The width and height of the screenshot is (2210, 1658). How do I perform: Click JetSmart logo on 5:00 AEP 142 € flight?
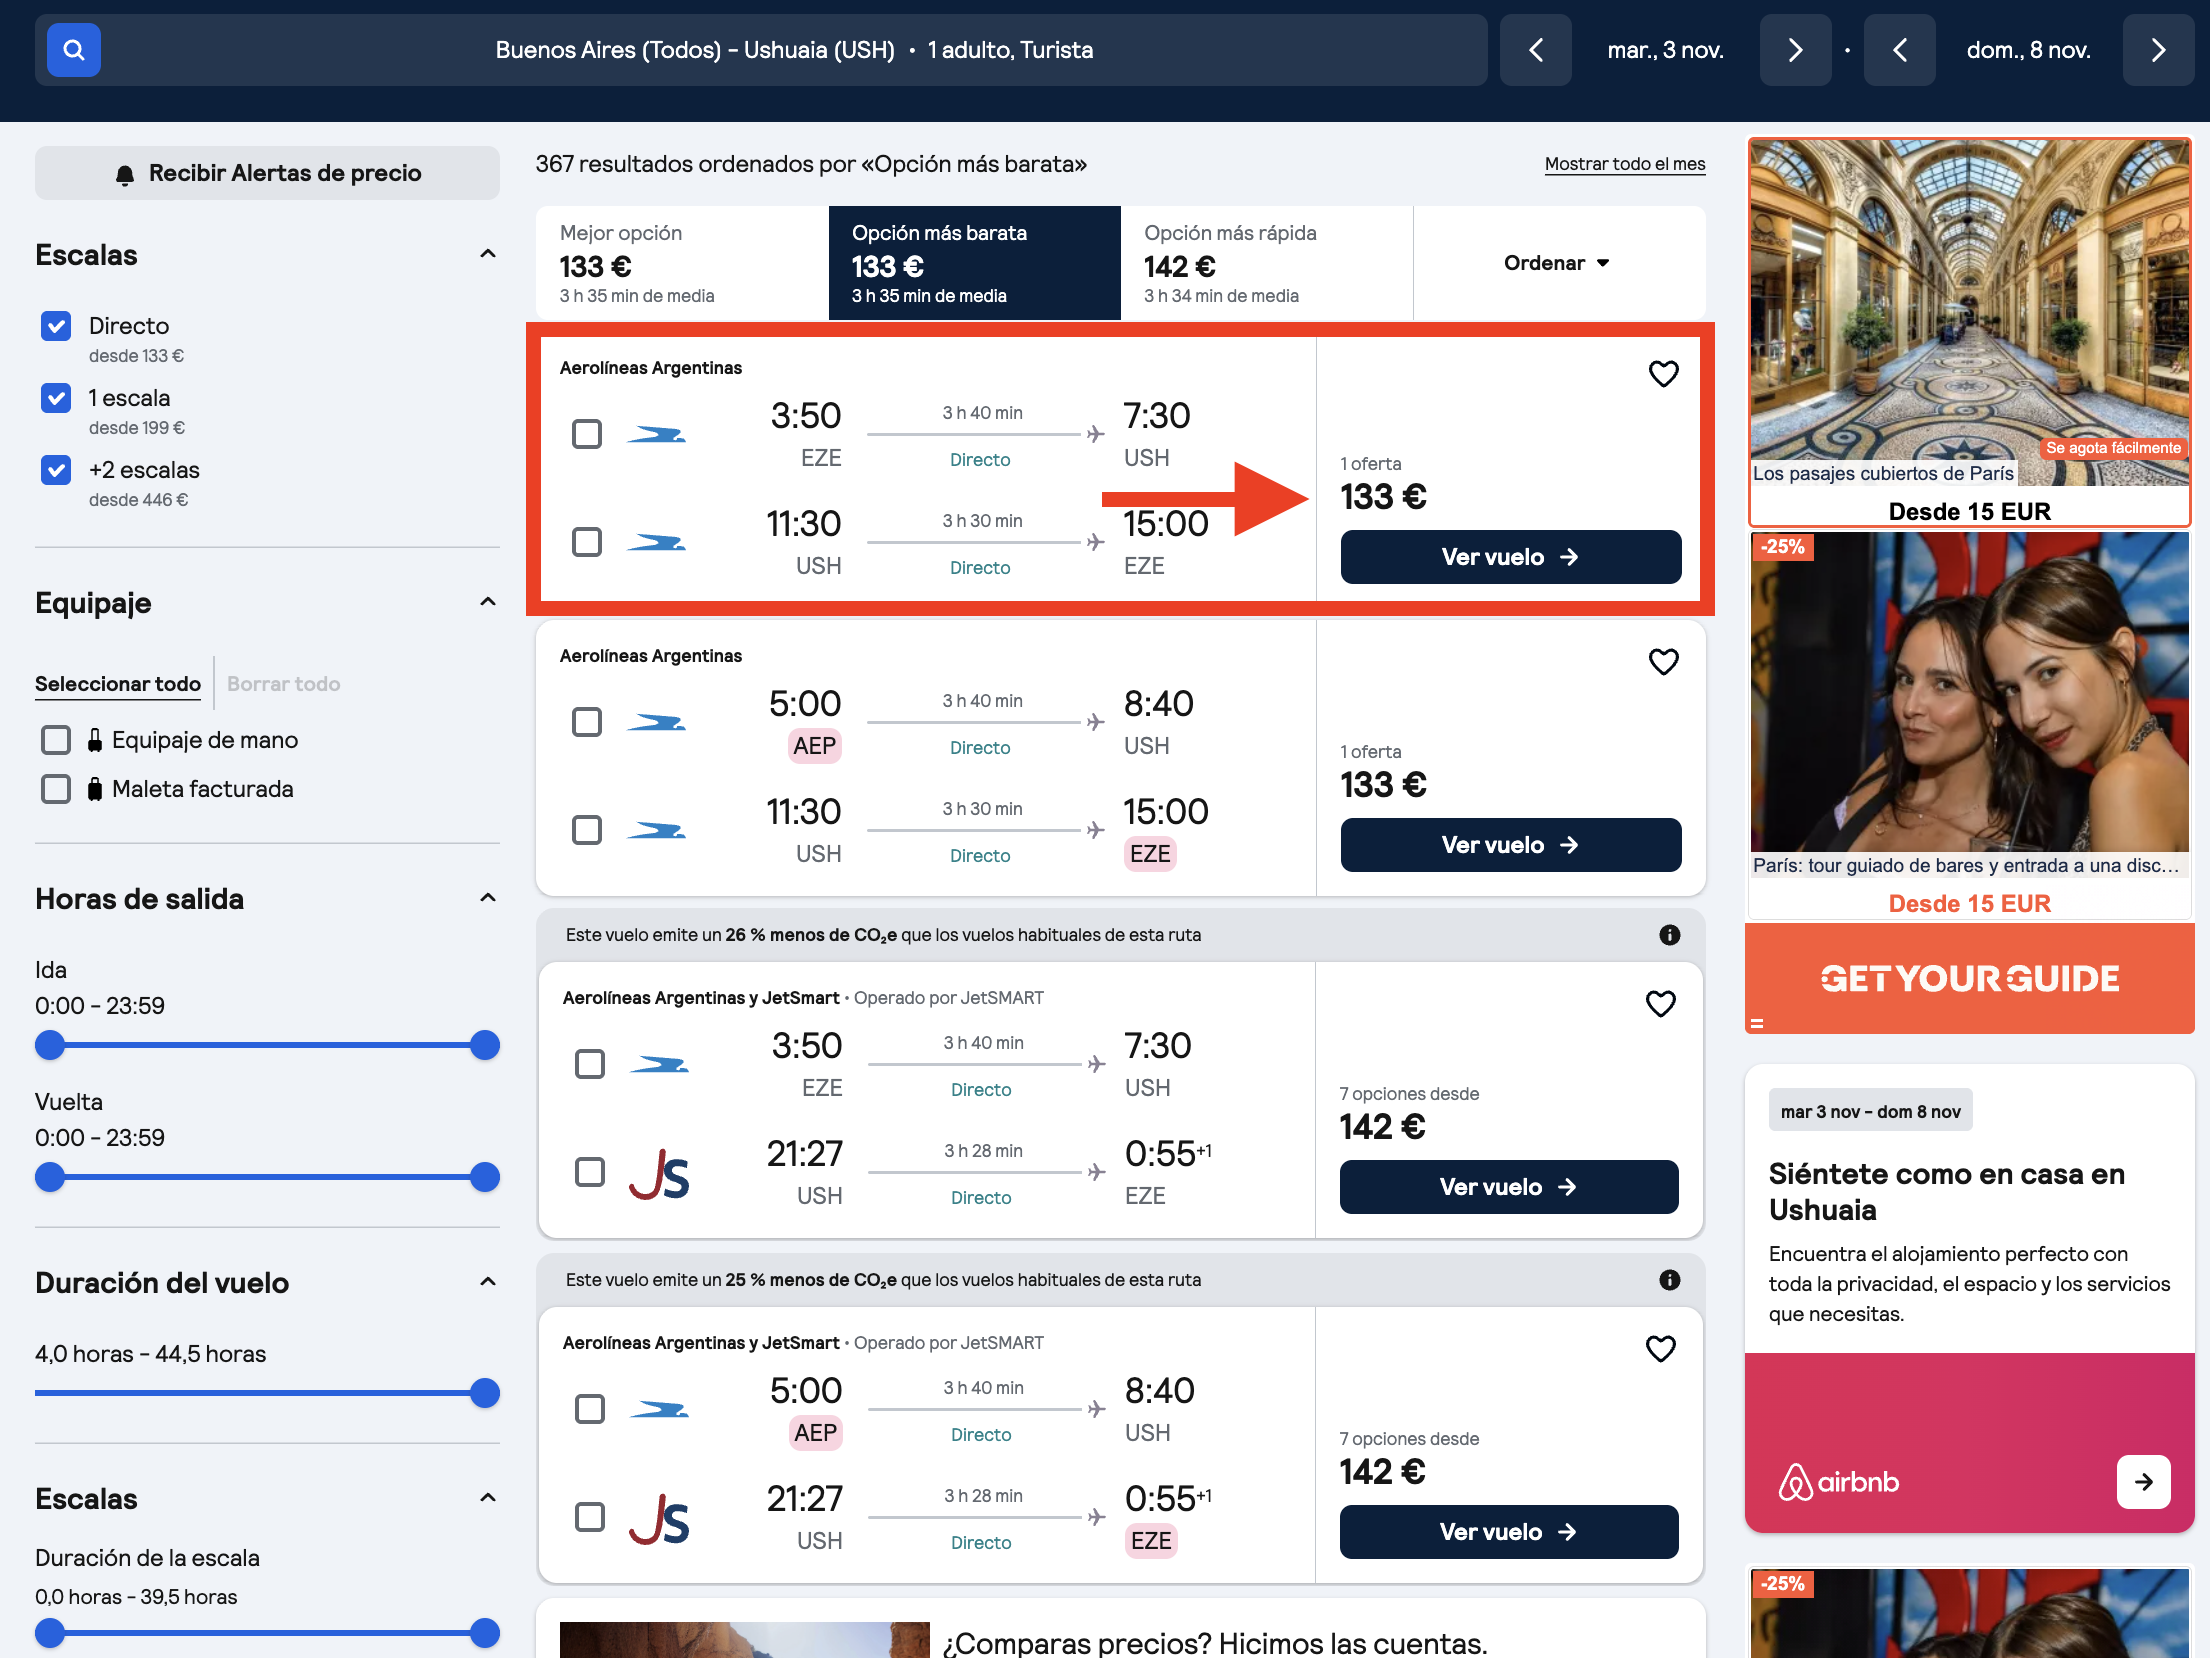(x=659, y=1519)
